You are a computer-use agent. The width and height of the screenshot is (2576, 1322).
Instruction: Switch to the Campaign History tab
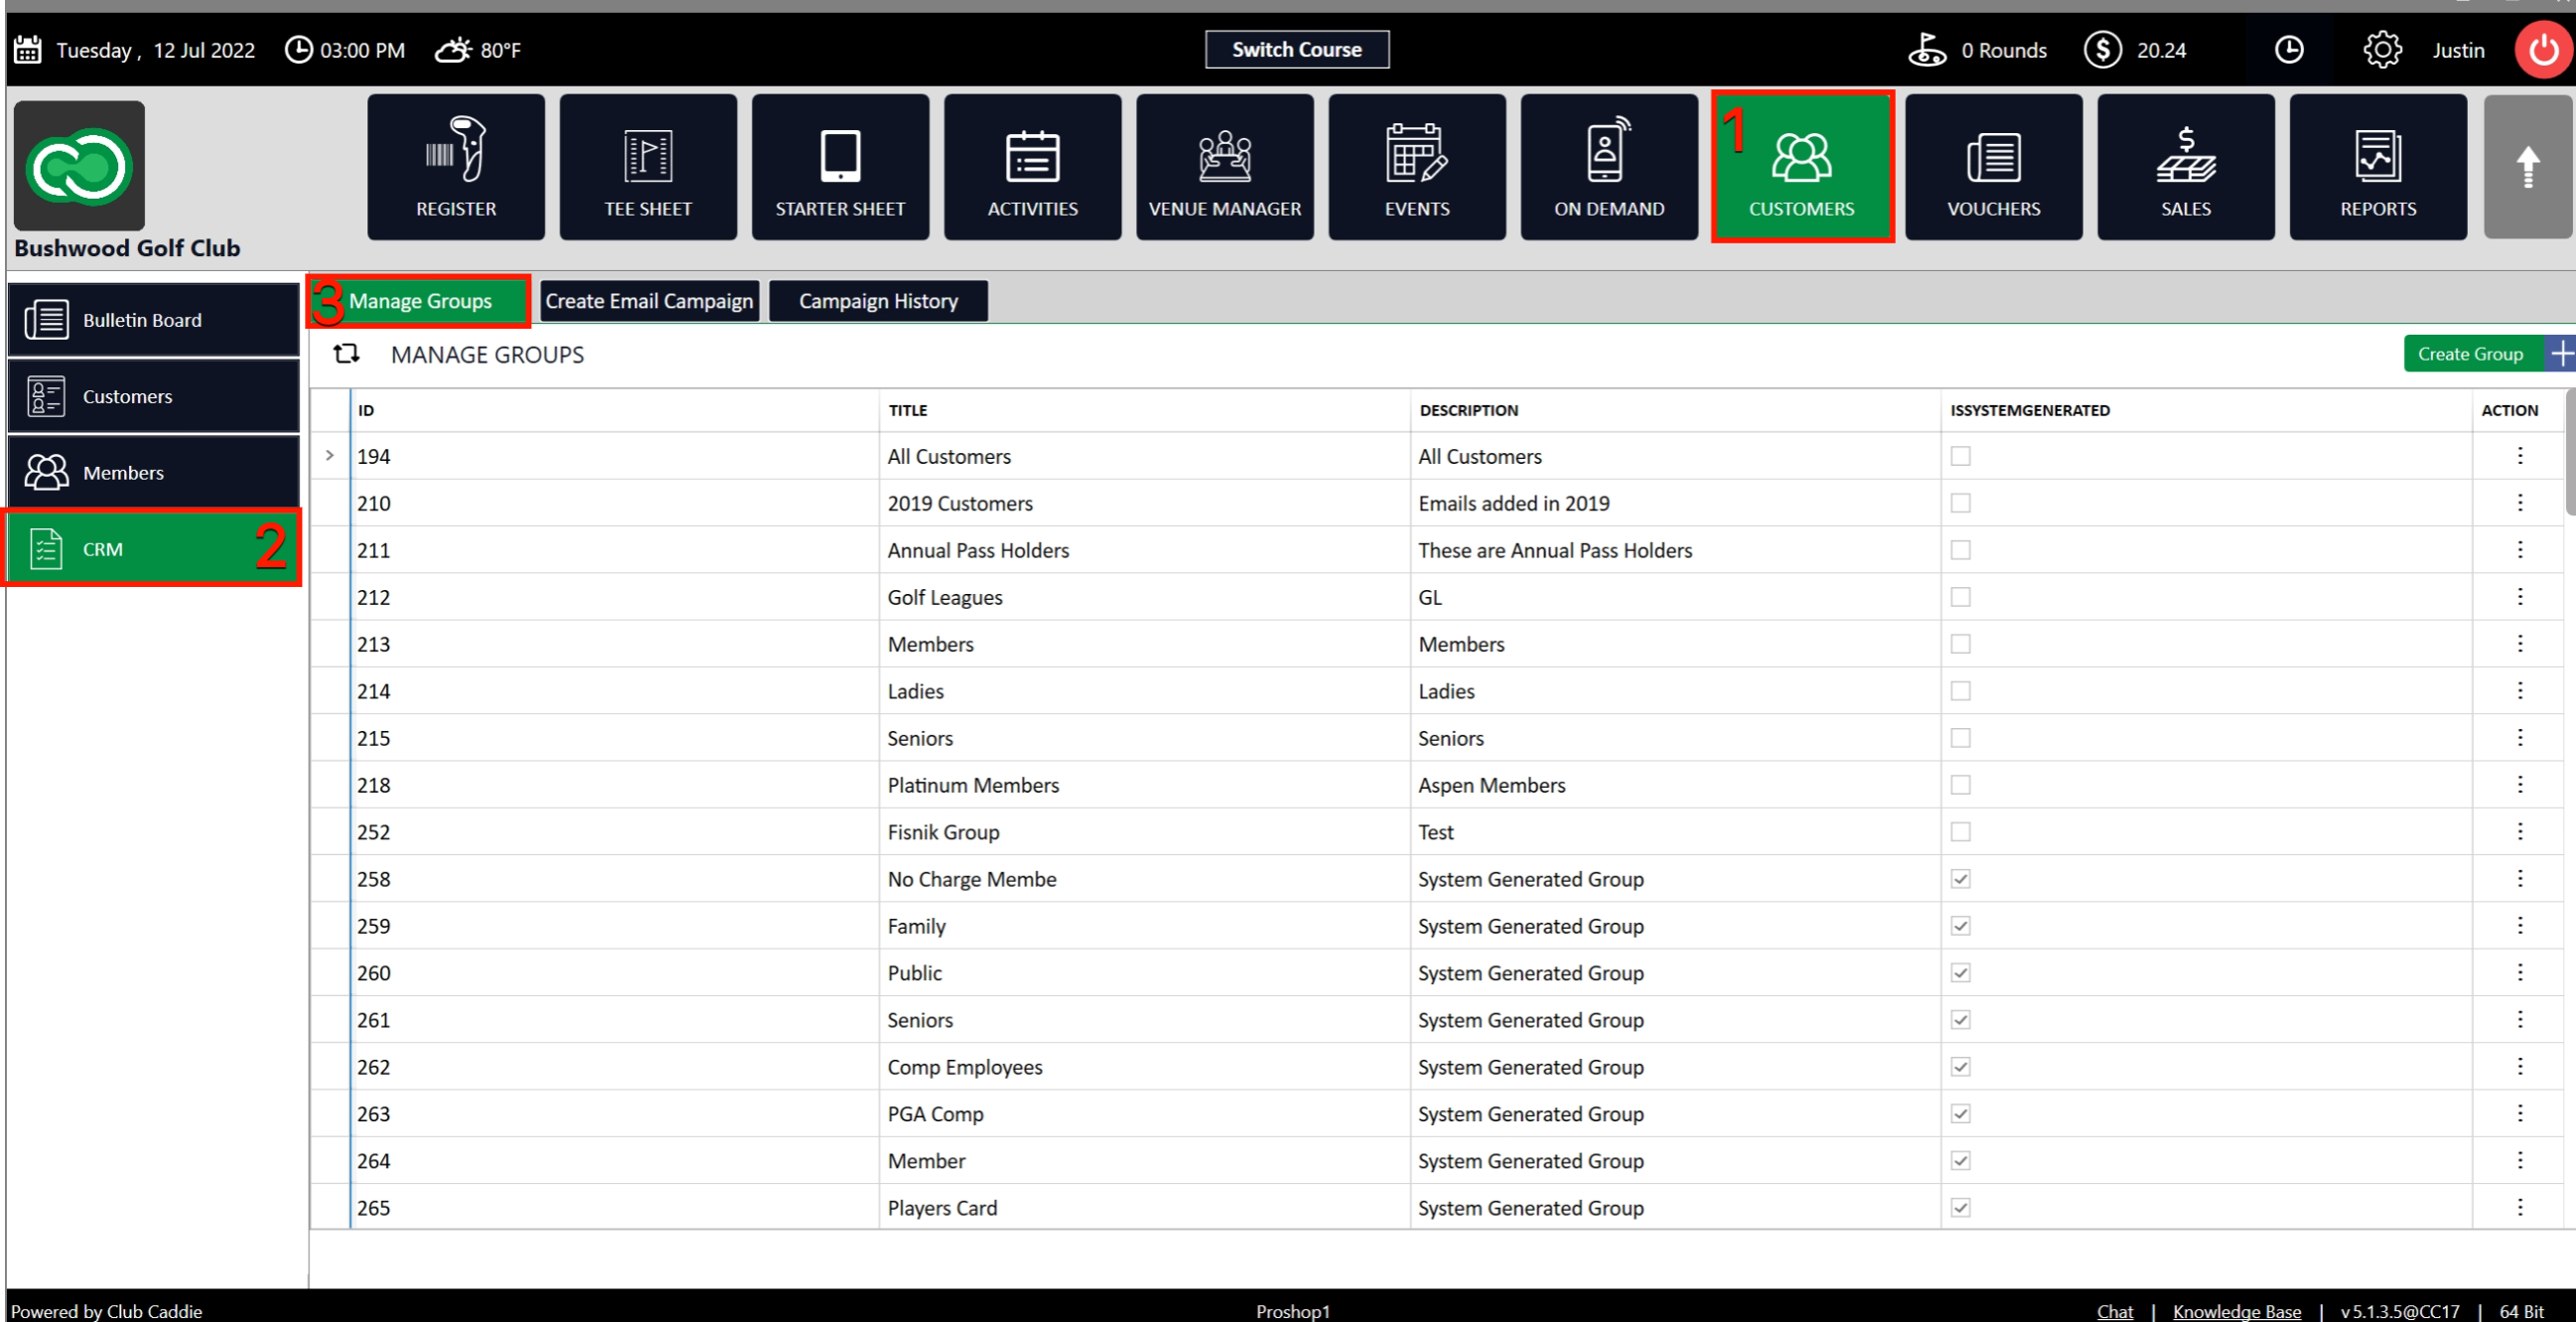(x=878, y=301)
